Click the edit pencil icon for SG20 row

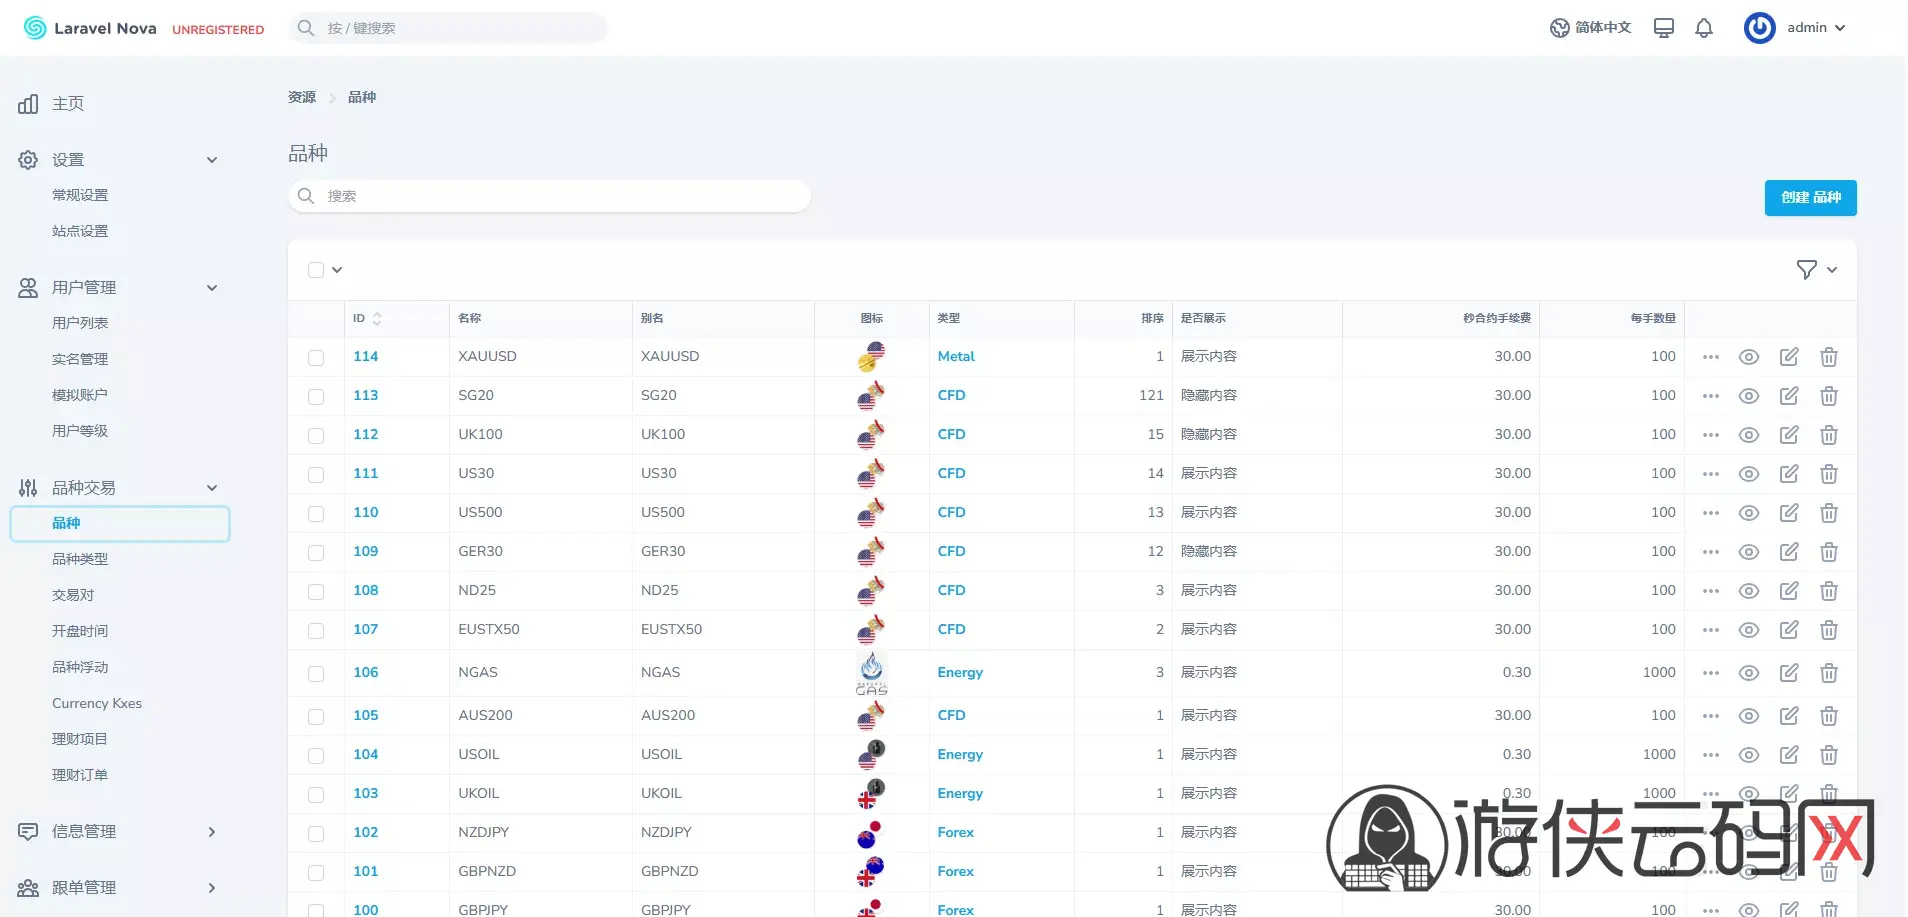click(x=1788, y=396)
